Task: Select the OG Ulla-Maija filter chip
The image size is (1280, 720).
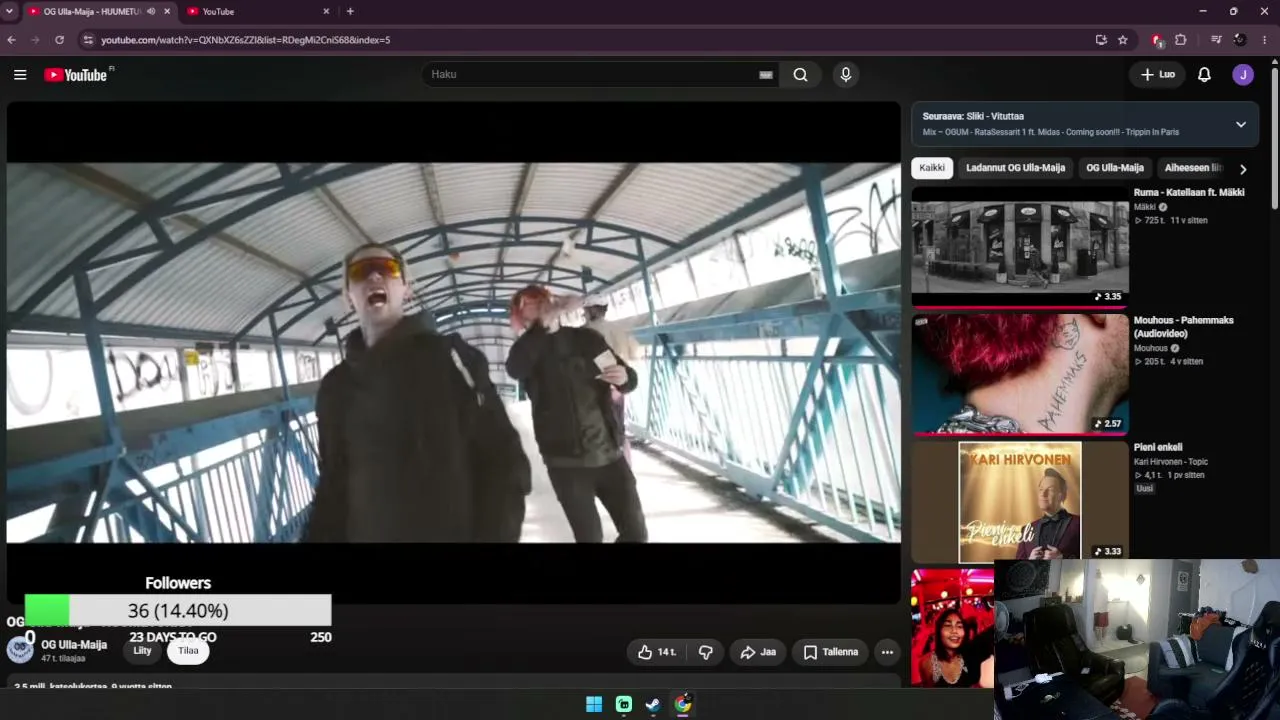Action: click(1115, 168)
